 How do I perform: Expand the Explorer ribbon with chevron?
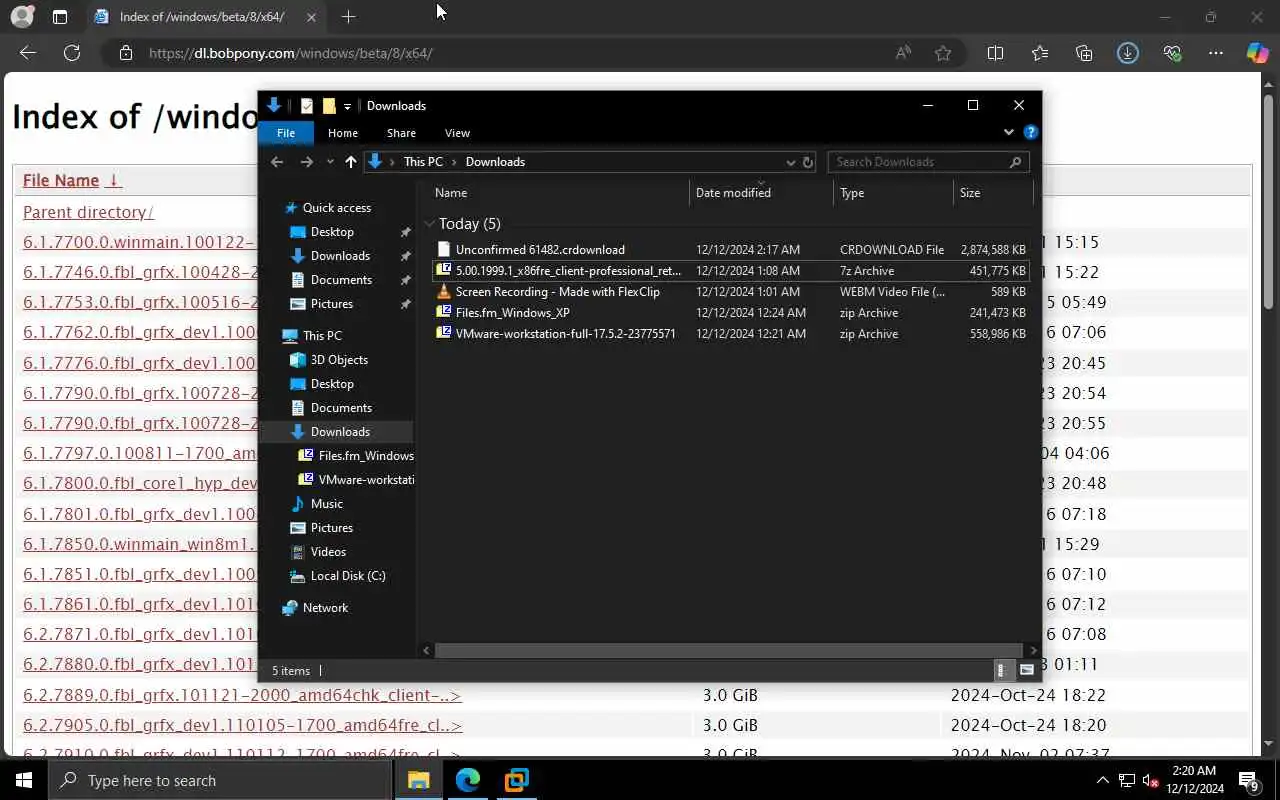click(1008, 132)
